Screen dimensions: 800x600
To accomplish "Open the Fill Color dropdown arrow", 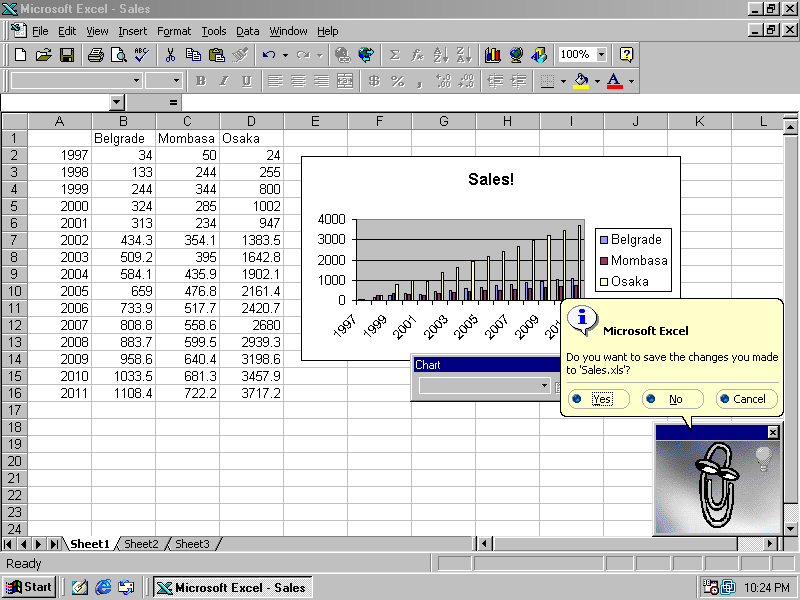I will point(597,81).
